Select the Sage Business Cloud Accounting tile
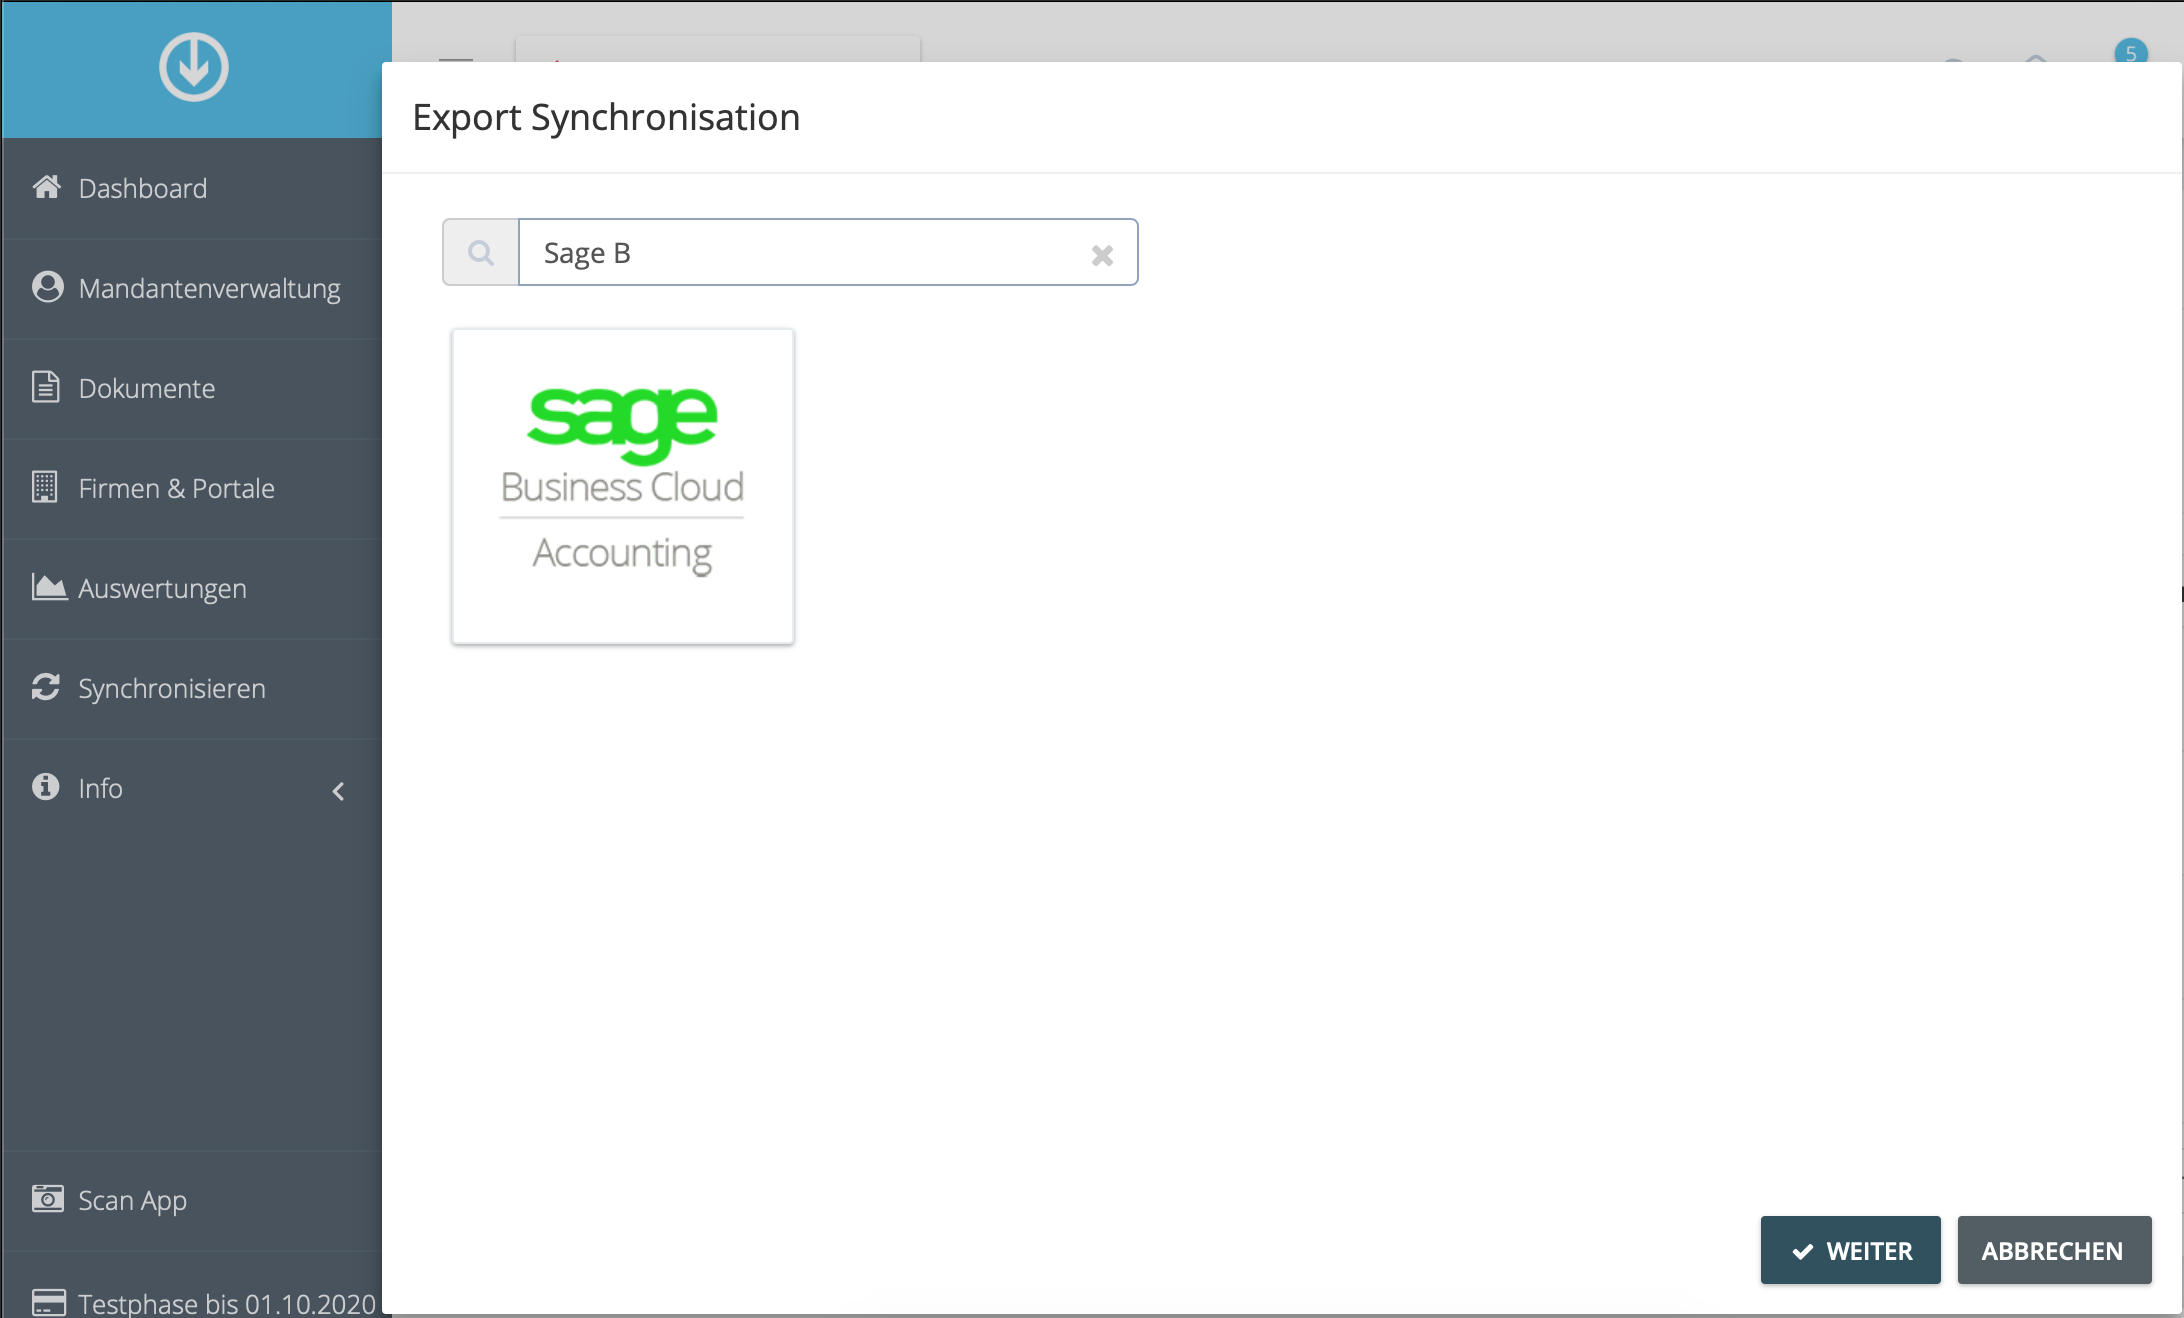This screenshot has height=1318, width=2184. point(623,486)
